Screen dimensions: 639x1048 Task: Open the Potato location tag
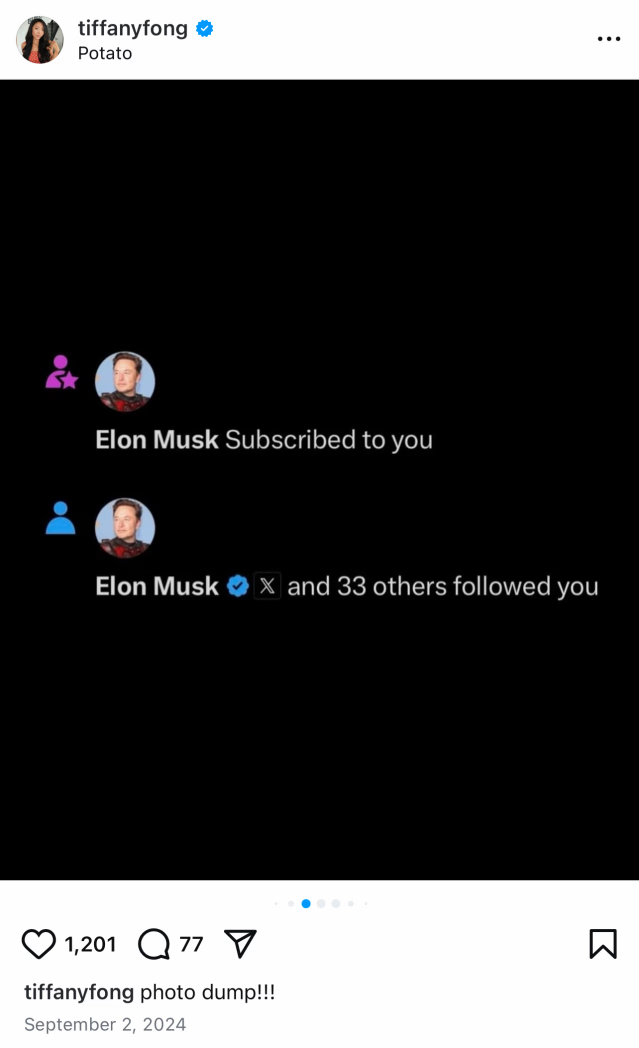coord(105,53)
